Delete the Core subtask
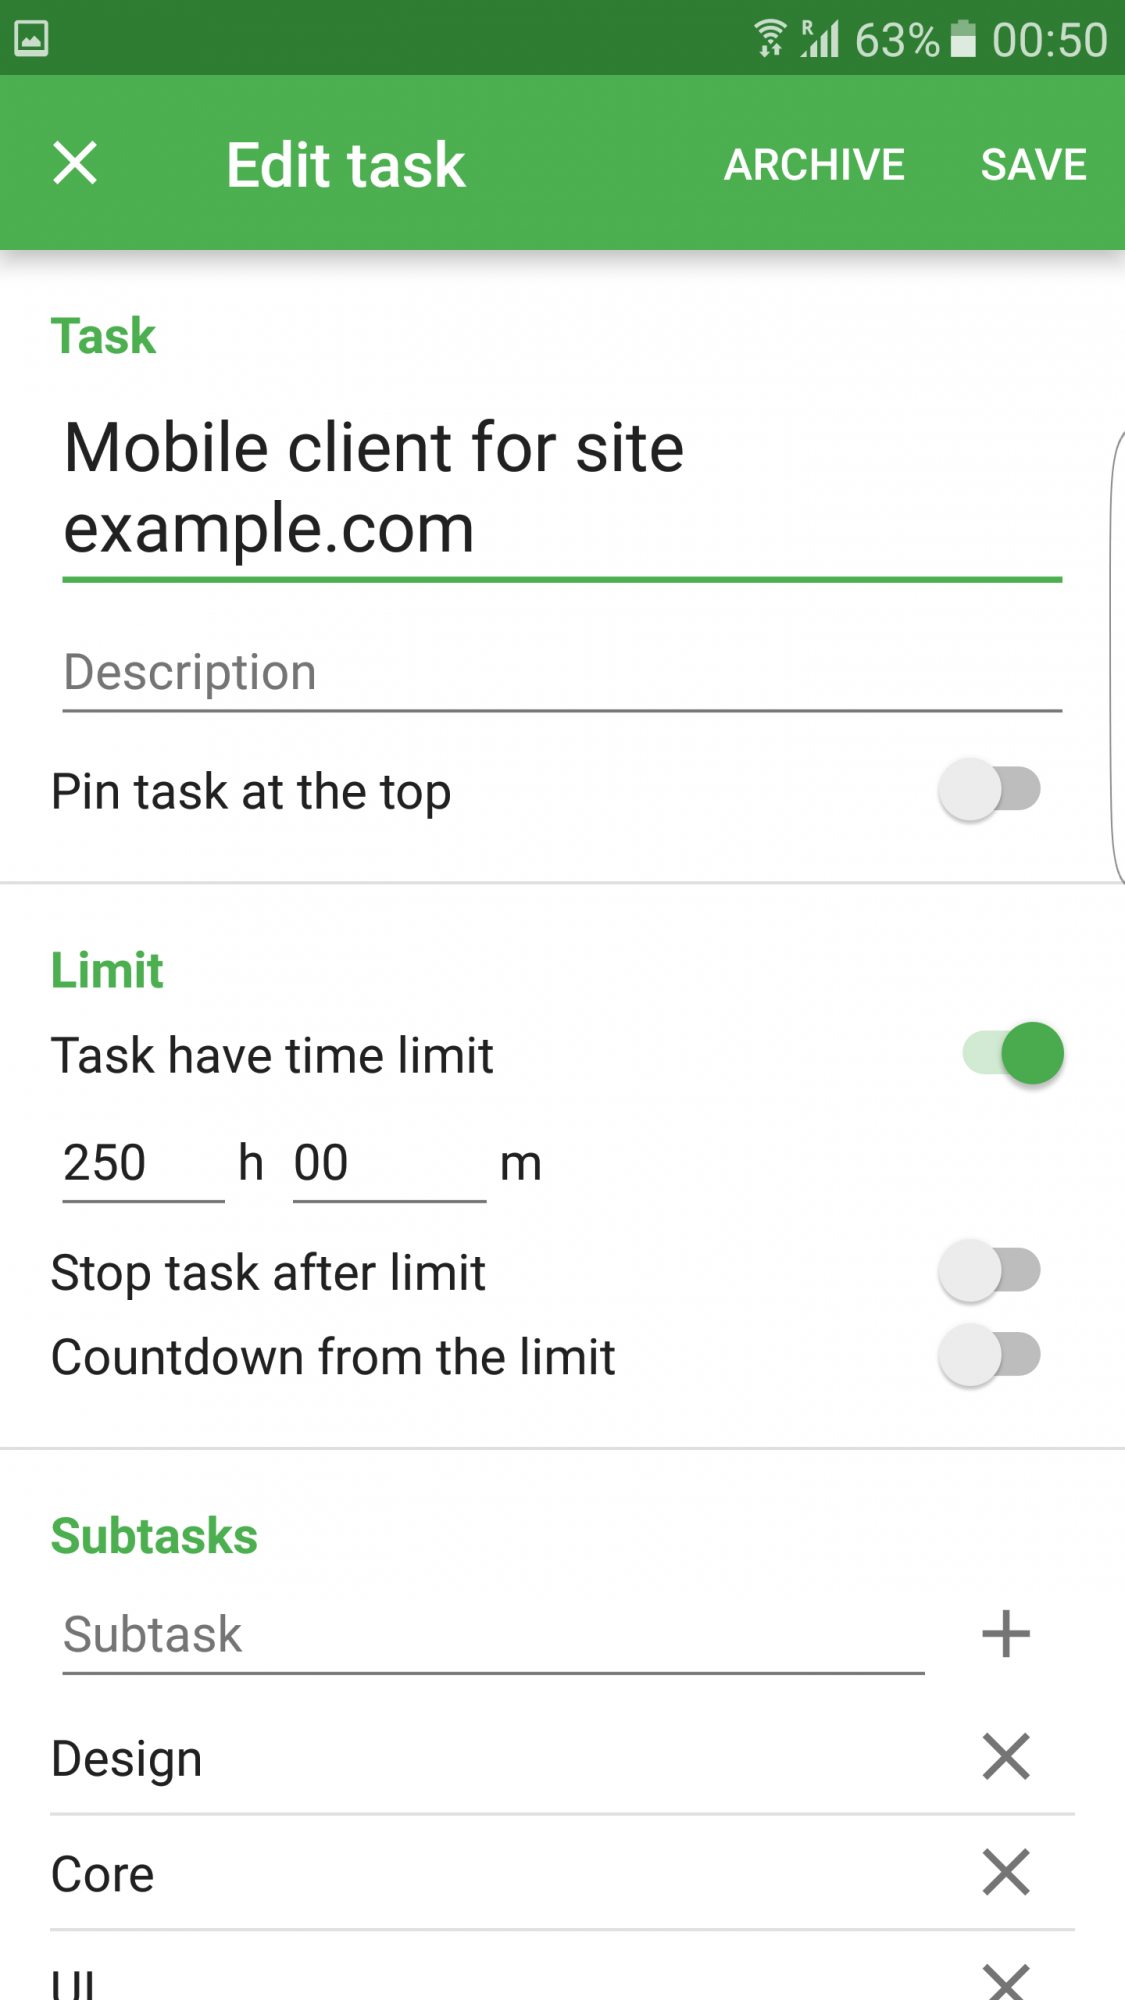Image resolution: width=1125 pixels, height=2000 pixels. pyautogui.click(x=1005, y=1872)
